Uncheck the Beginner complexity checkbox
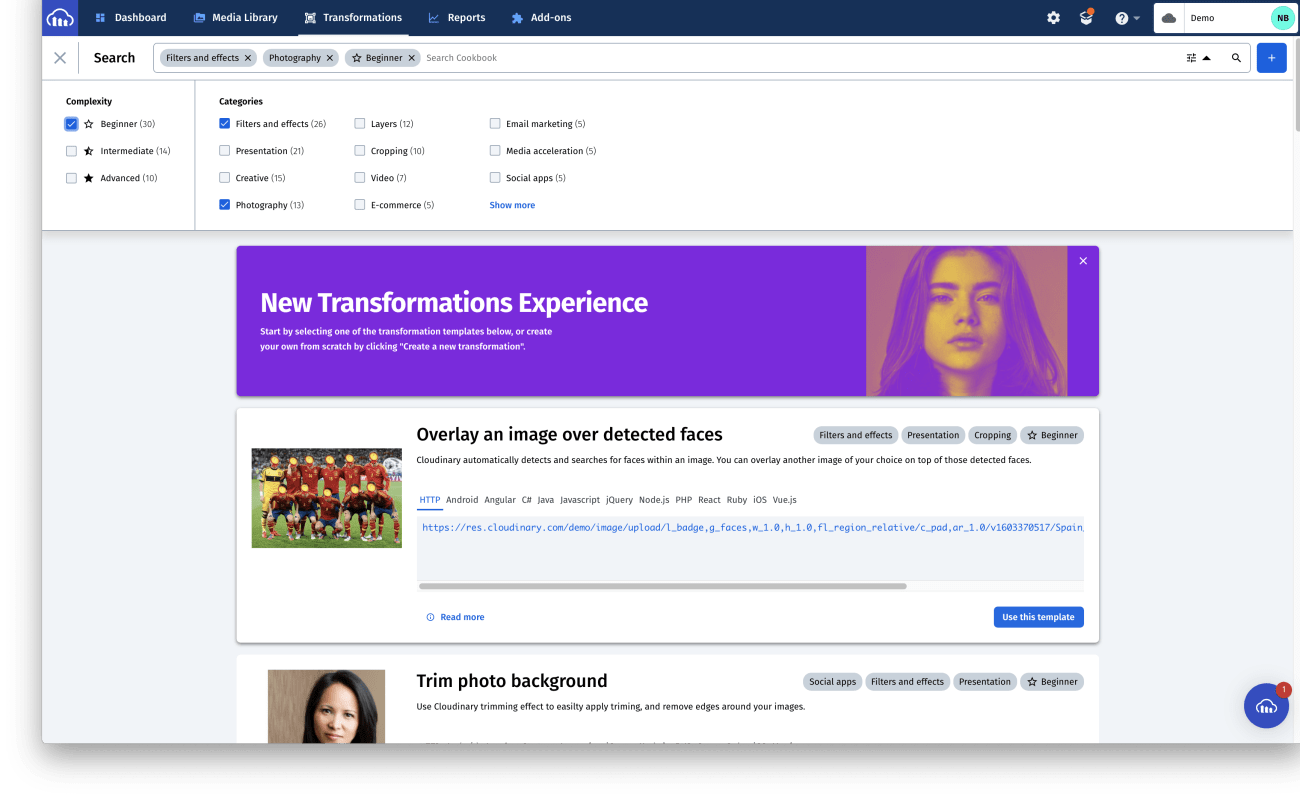 click(x=71, y=123)
